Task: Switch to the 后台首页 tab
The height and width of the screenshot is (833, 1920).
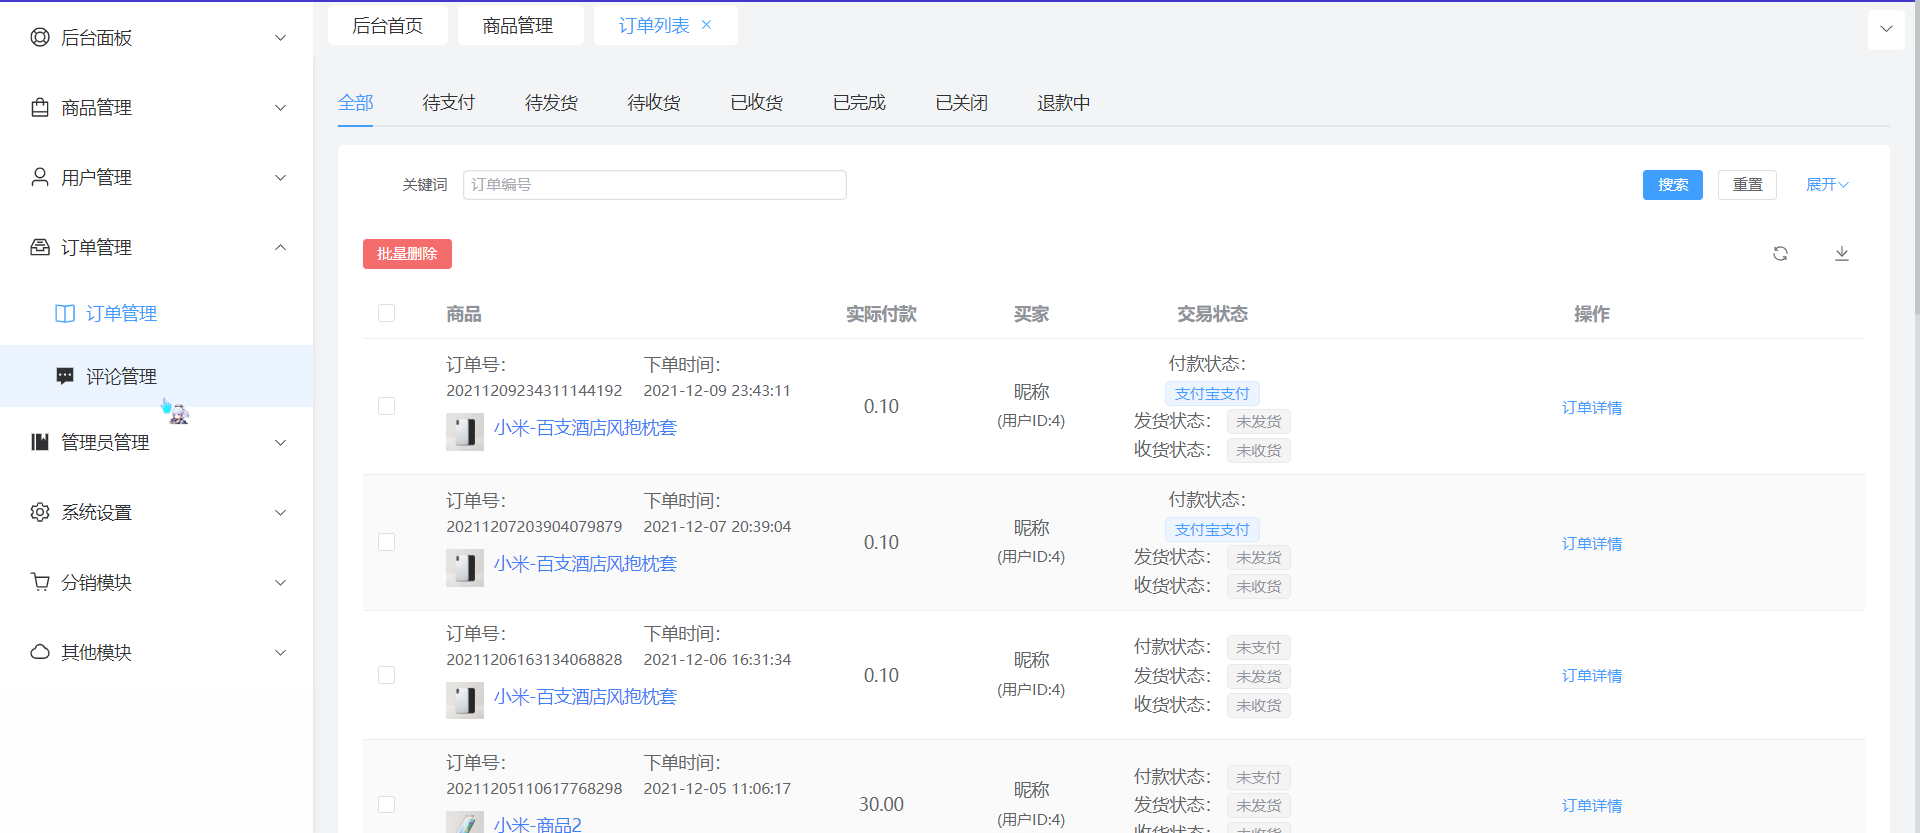Action: coord(388,25)
